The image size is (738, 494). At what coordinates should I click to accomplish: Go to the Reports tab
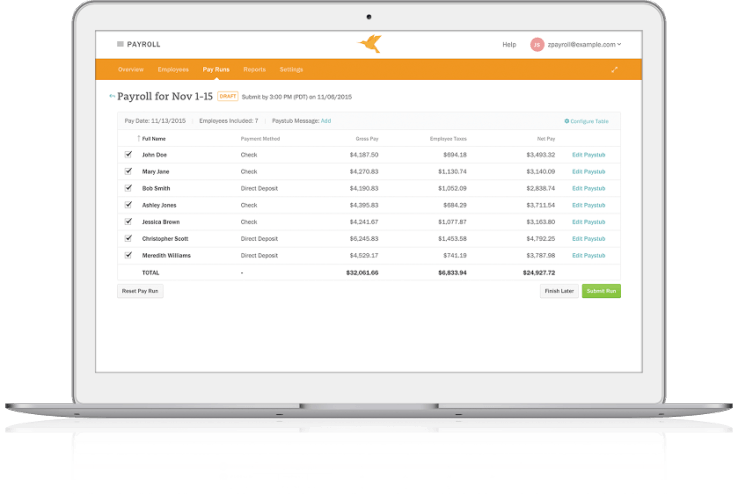coord(254,69)
